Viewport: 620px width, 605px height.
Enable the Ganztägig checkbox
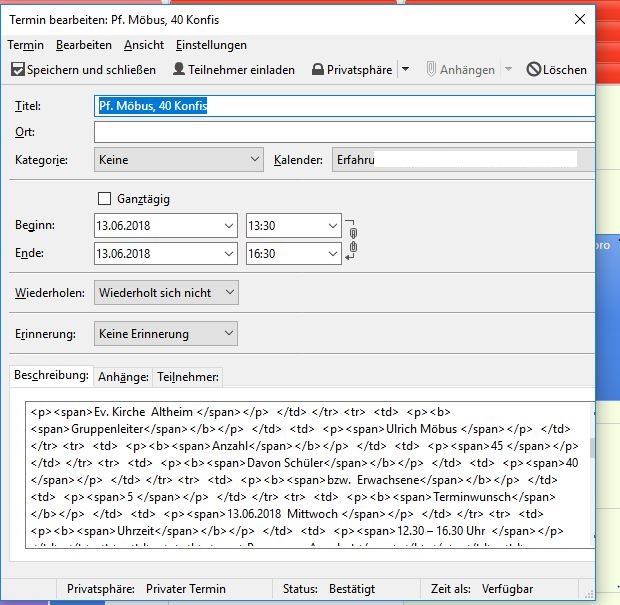(105, 199)
